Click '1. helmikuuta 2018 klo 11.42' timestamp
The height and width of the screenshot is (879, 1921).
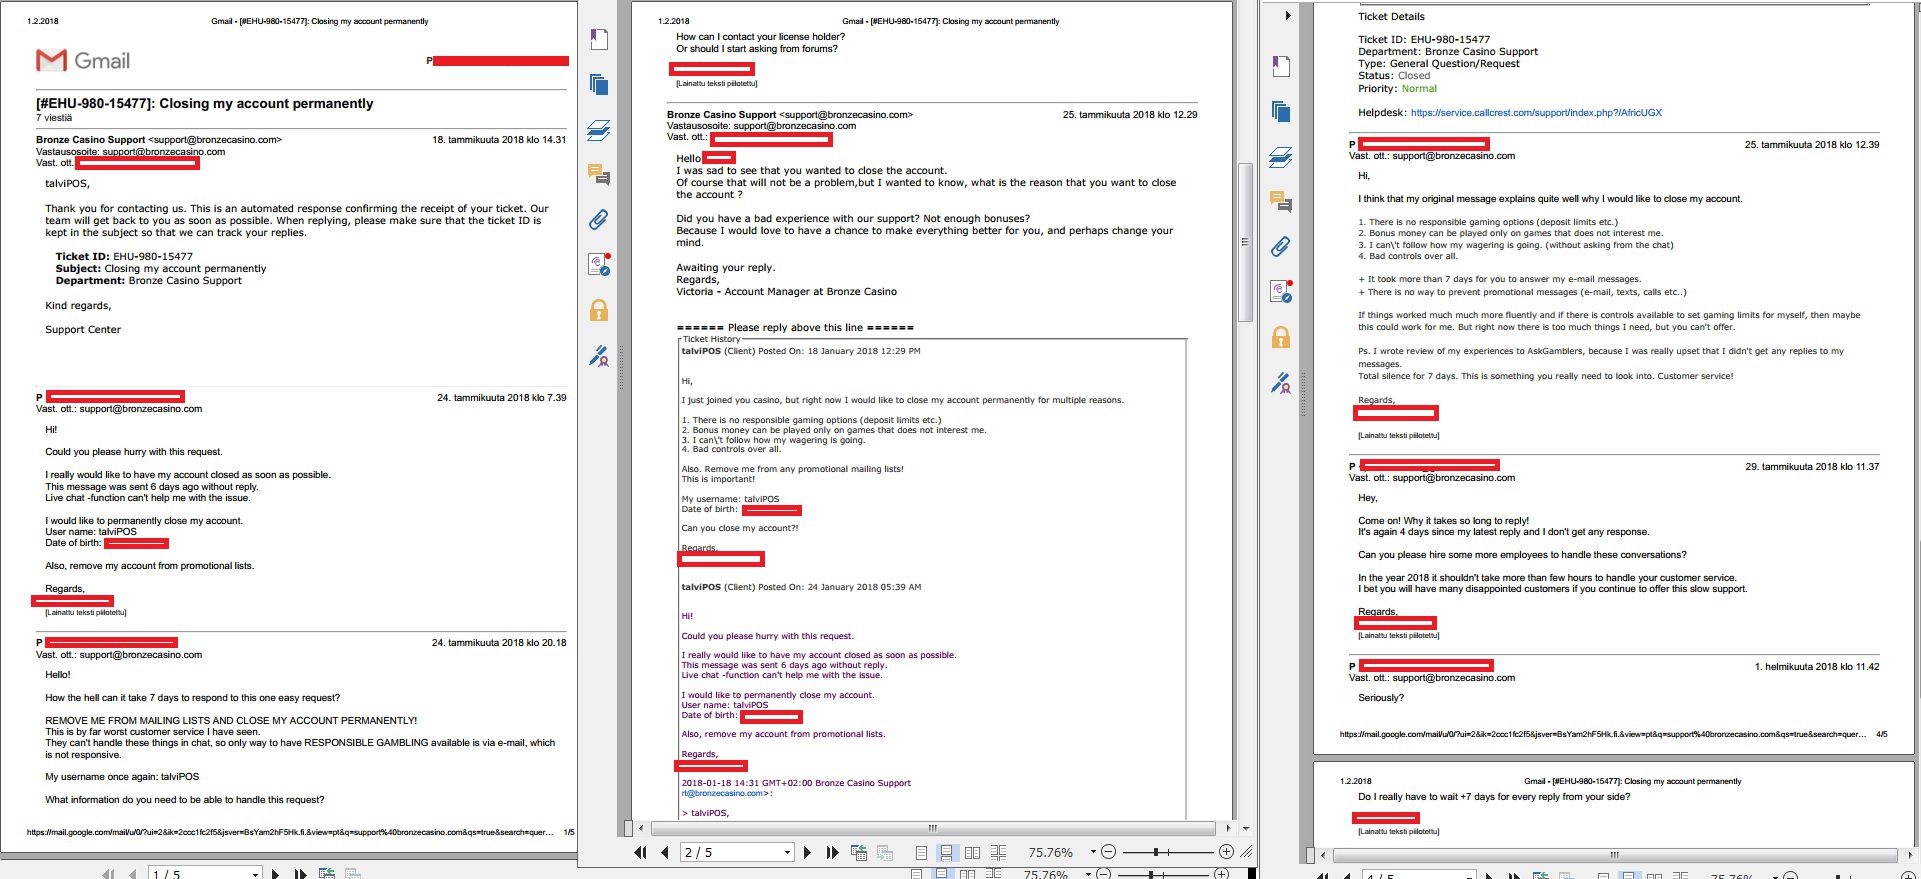1817,667
